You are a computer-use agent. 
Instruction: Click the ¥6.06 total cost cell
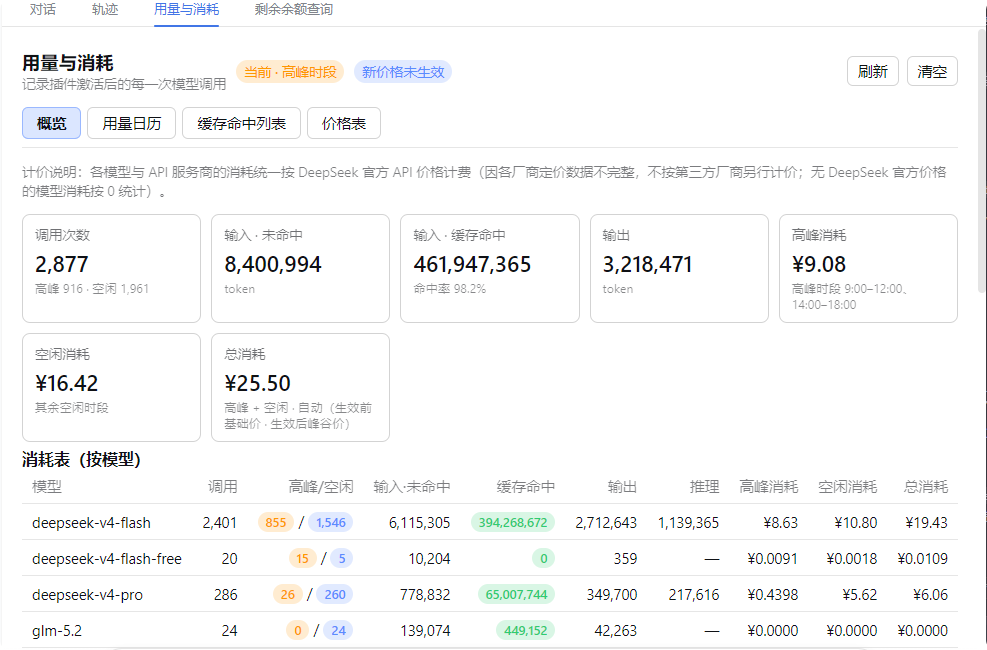930,595
